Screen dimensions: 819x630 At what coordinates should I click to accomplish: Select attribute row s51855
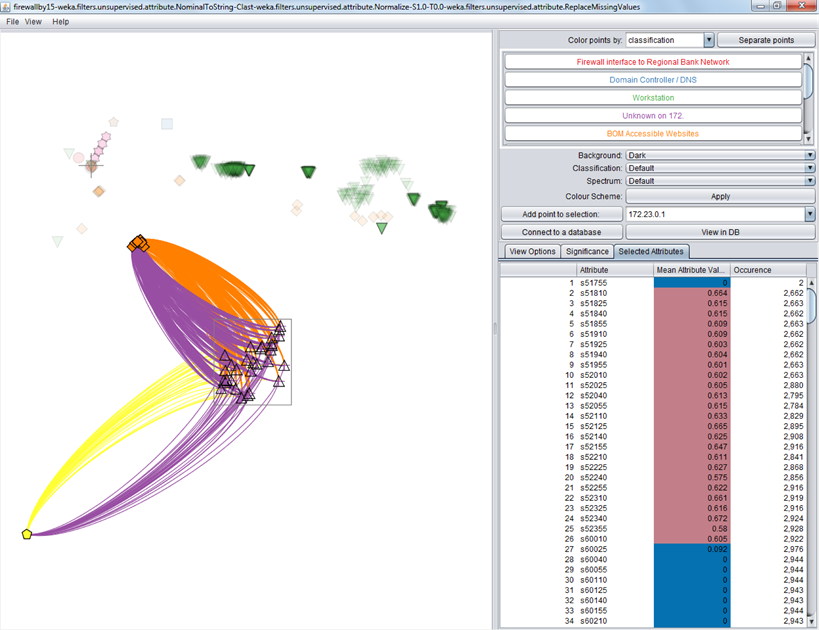653,324
